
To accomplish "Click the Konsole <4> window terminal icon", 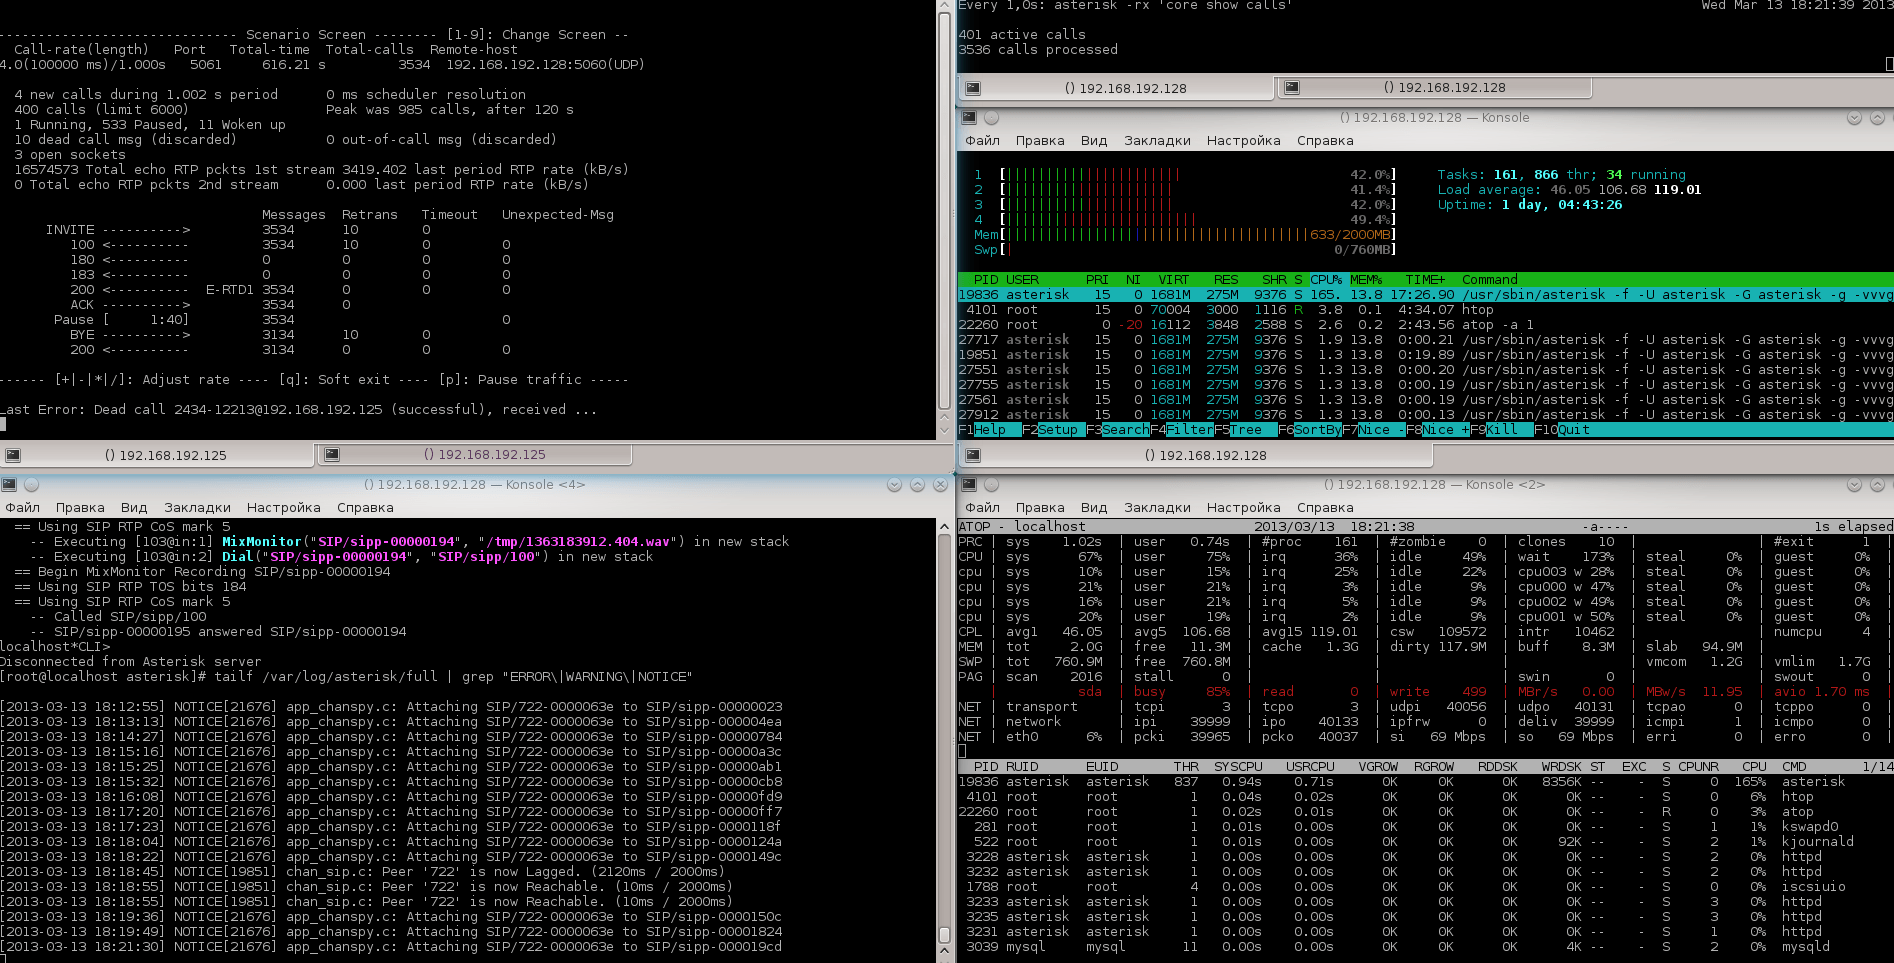I will pyautogui.click(x=9, y=485).
